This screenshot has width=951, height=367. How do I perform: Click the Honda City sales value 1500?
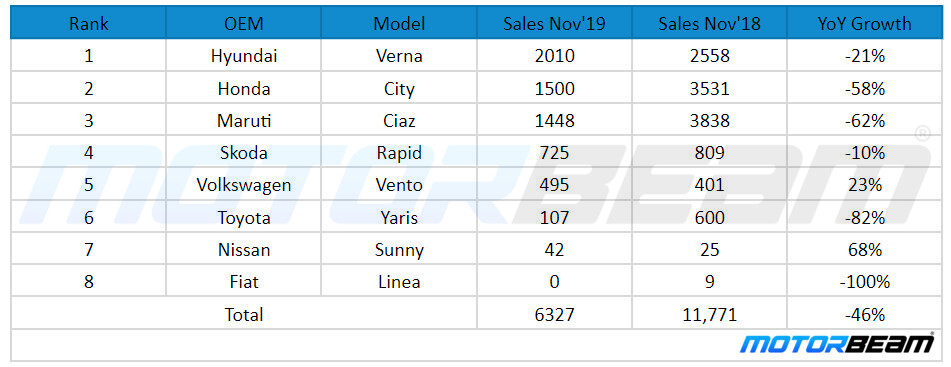(554, 89)
